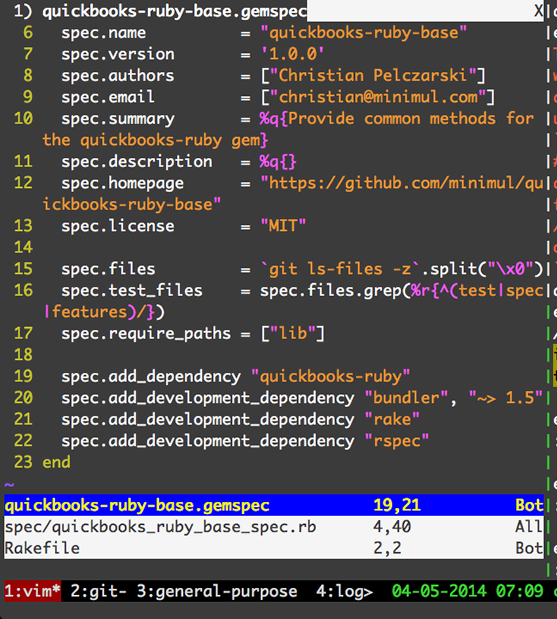Click the "Bot" indicator in the Rakefile row

pos(529,548)
